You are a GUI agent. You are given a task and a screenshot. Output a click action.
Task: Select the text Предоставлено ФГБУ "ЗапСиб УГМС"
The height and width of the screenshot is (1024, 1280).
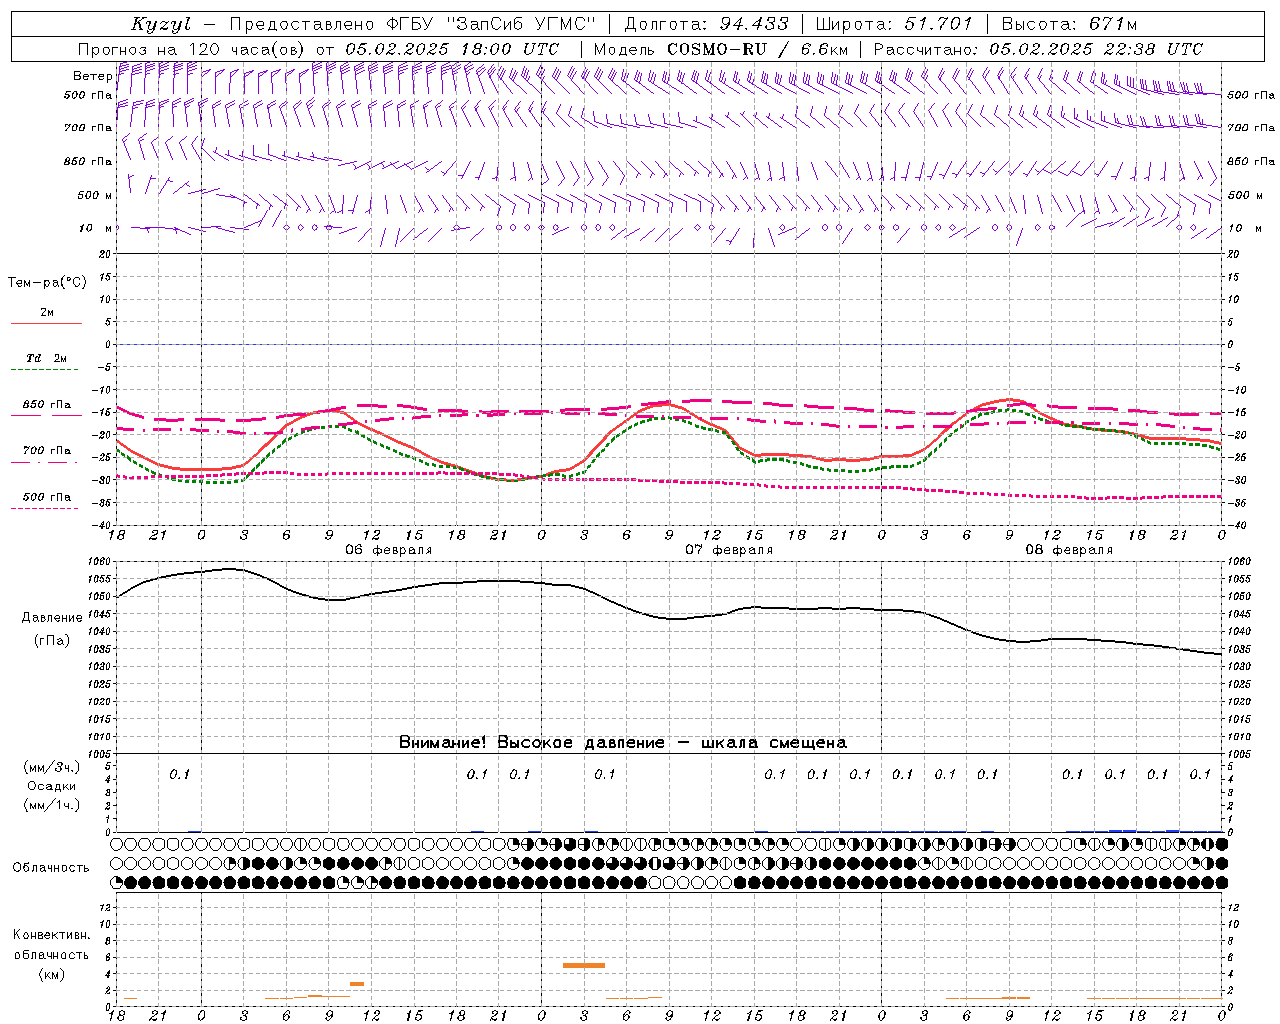coord(413,24)
